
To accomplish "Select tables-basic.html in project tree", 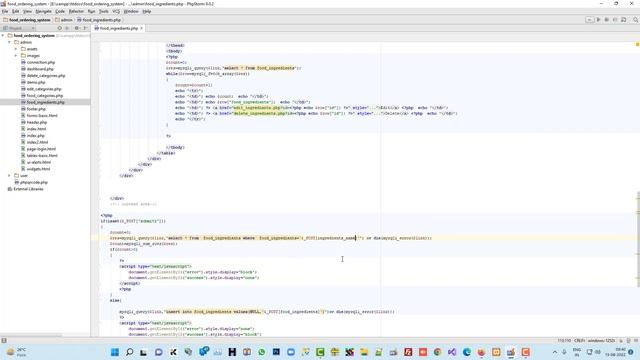I will pos(39,156).
